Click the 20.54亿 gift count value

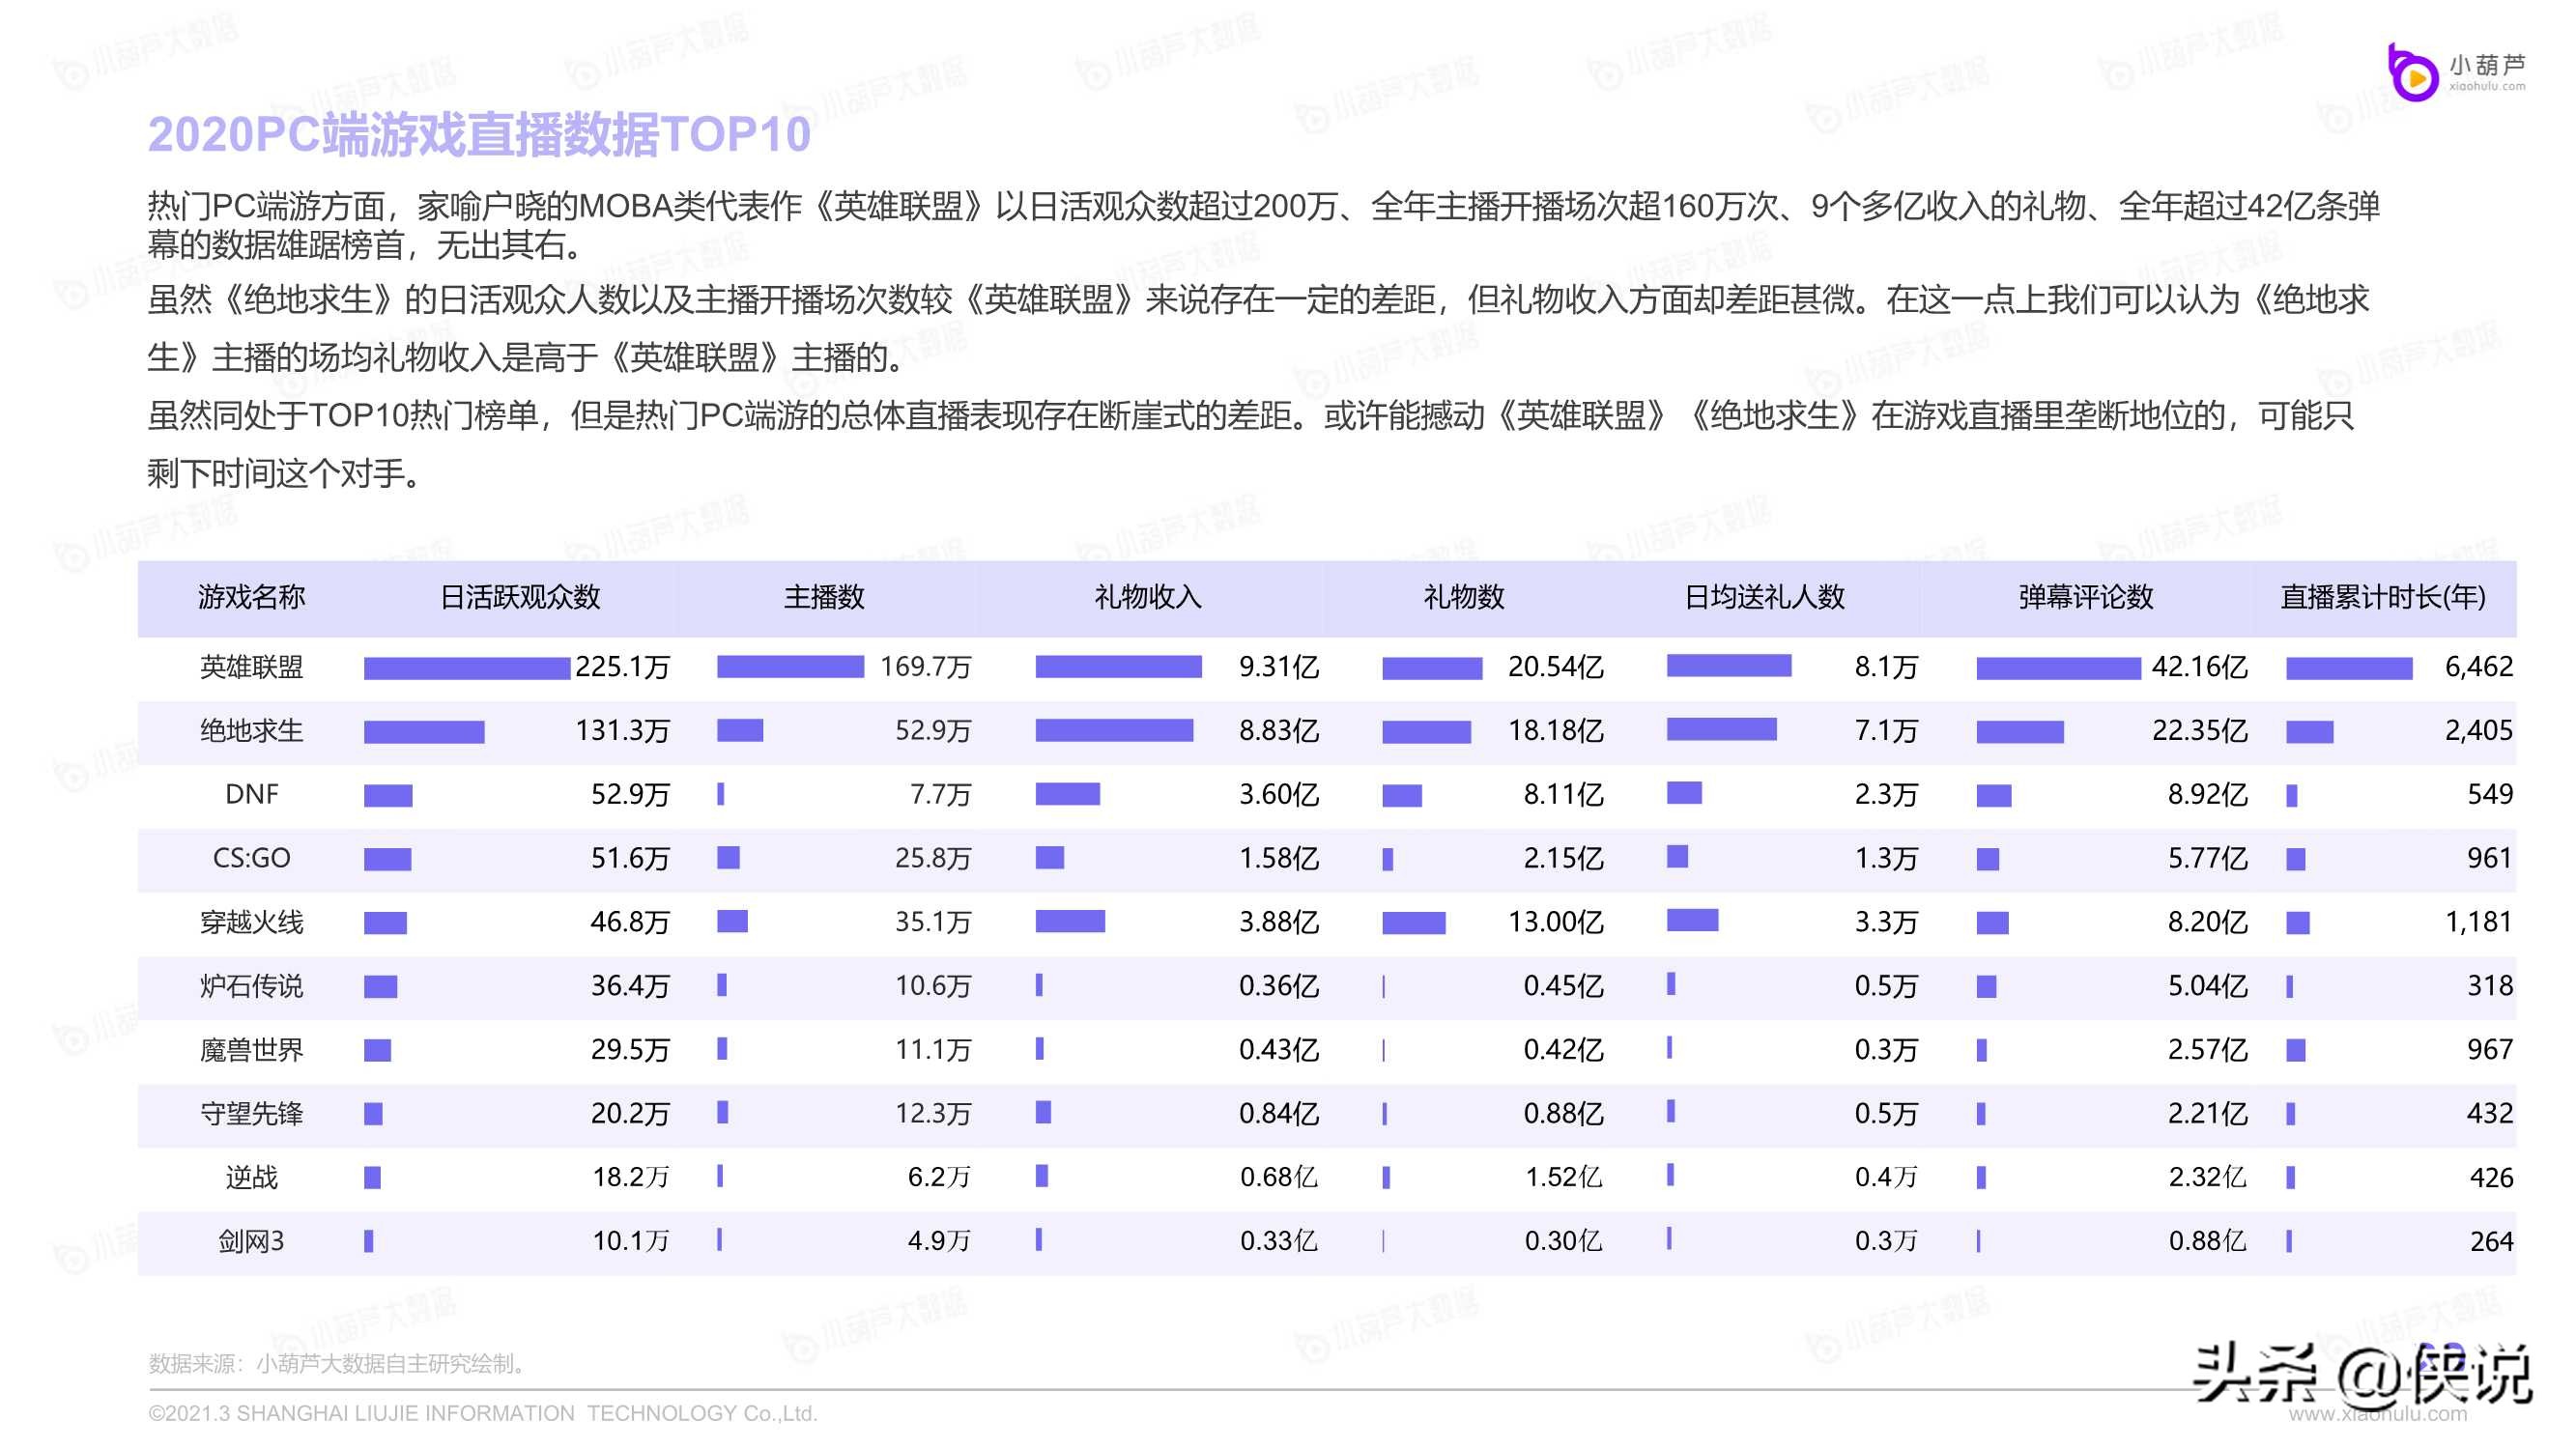[1555, 667]
